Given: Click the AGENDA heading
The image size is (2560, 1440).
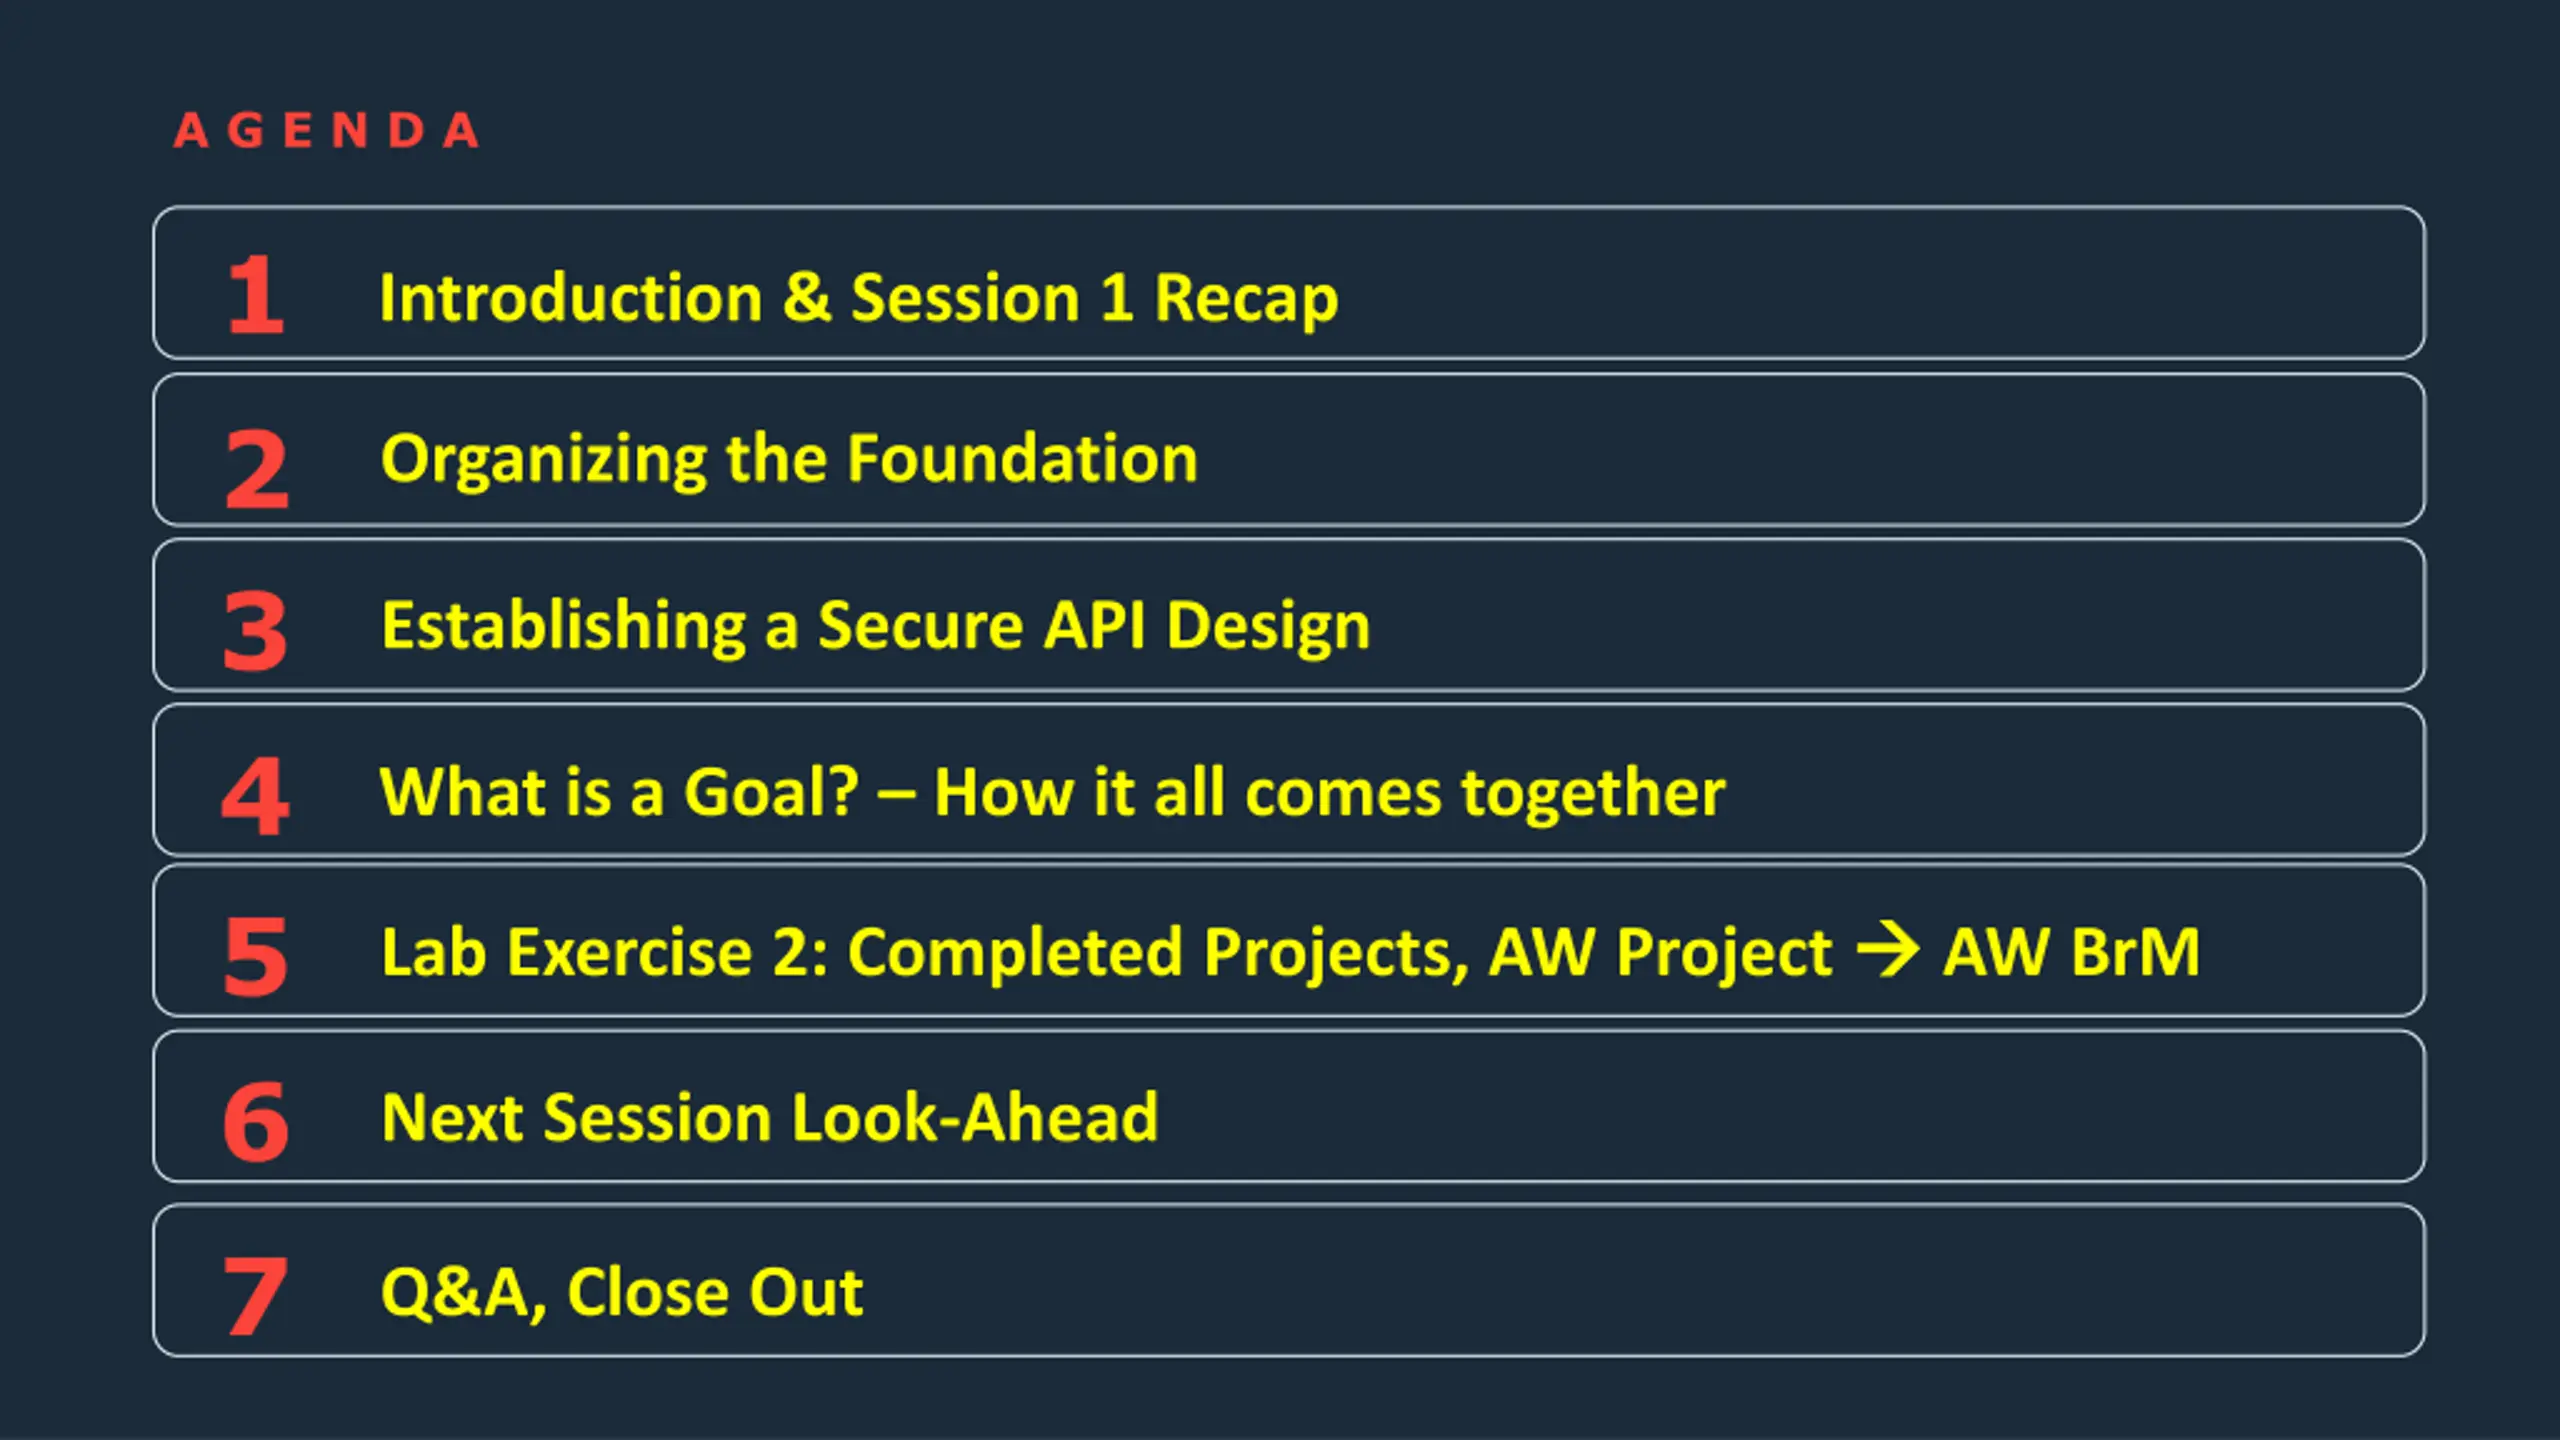Looking at the screenshot, I should (x=326, y=131).
